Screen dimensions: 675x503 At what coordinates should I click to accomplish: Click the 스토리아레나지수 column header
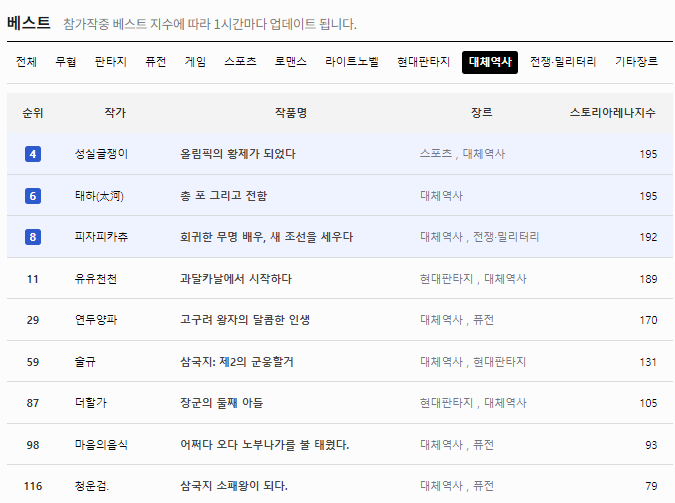click(612, 113)
